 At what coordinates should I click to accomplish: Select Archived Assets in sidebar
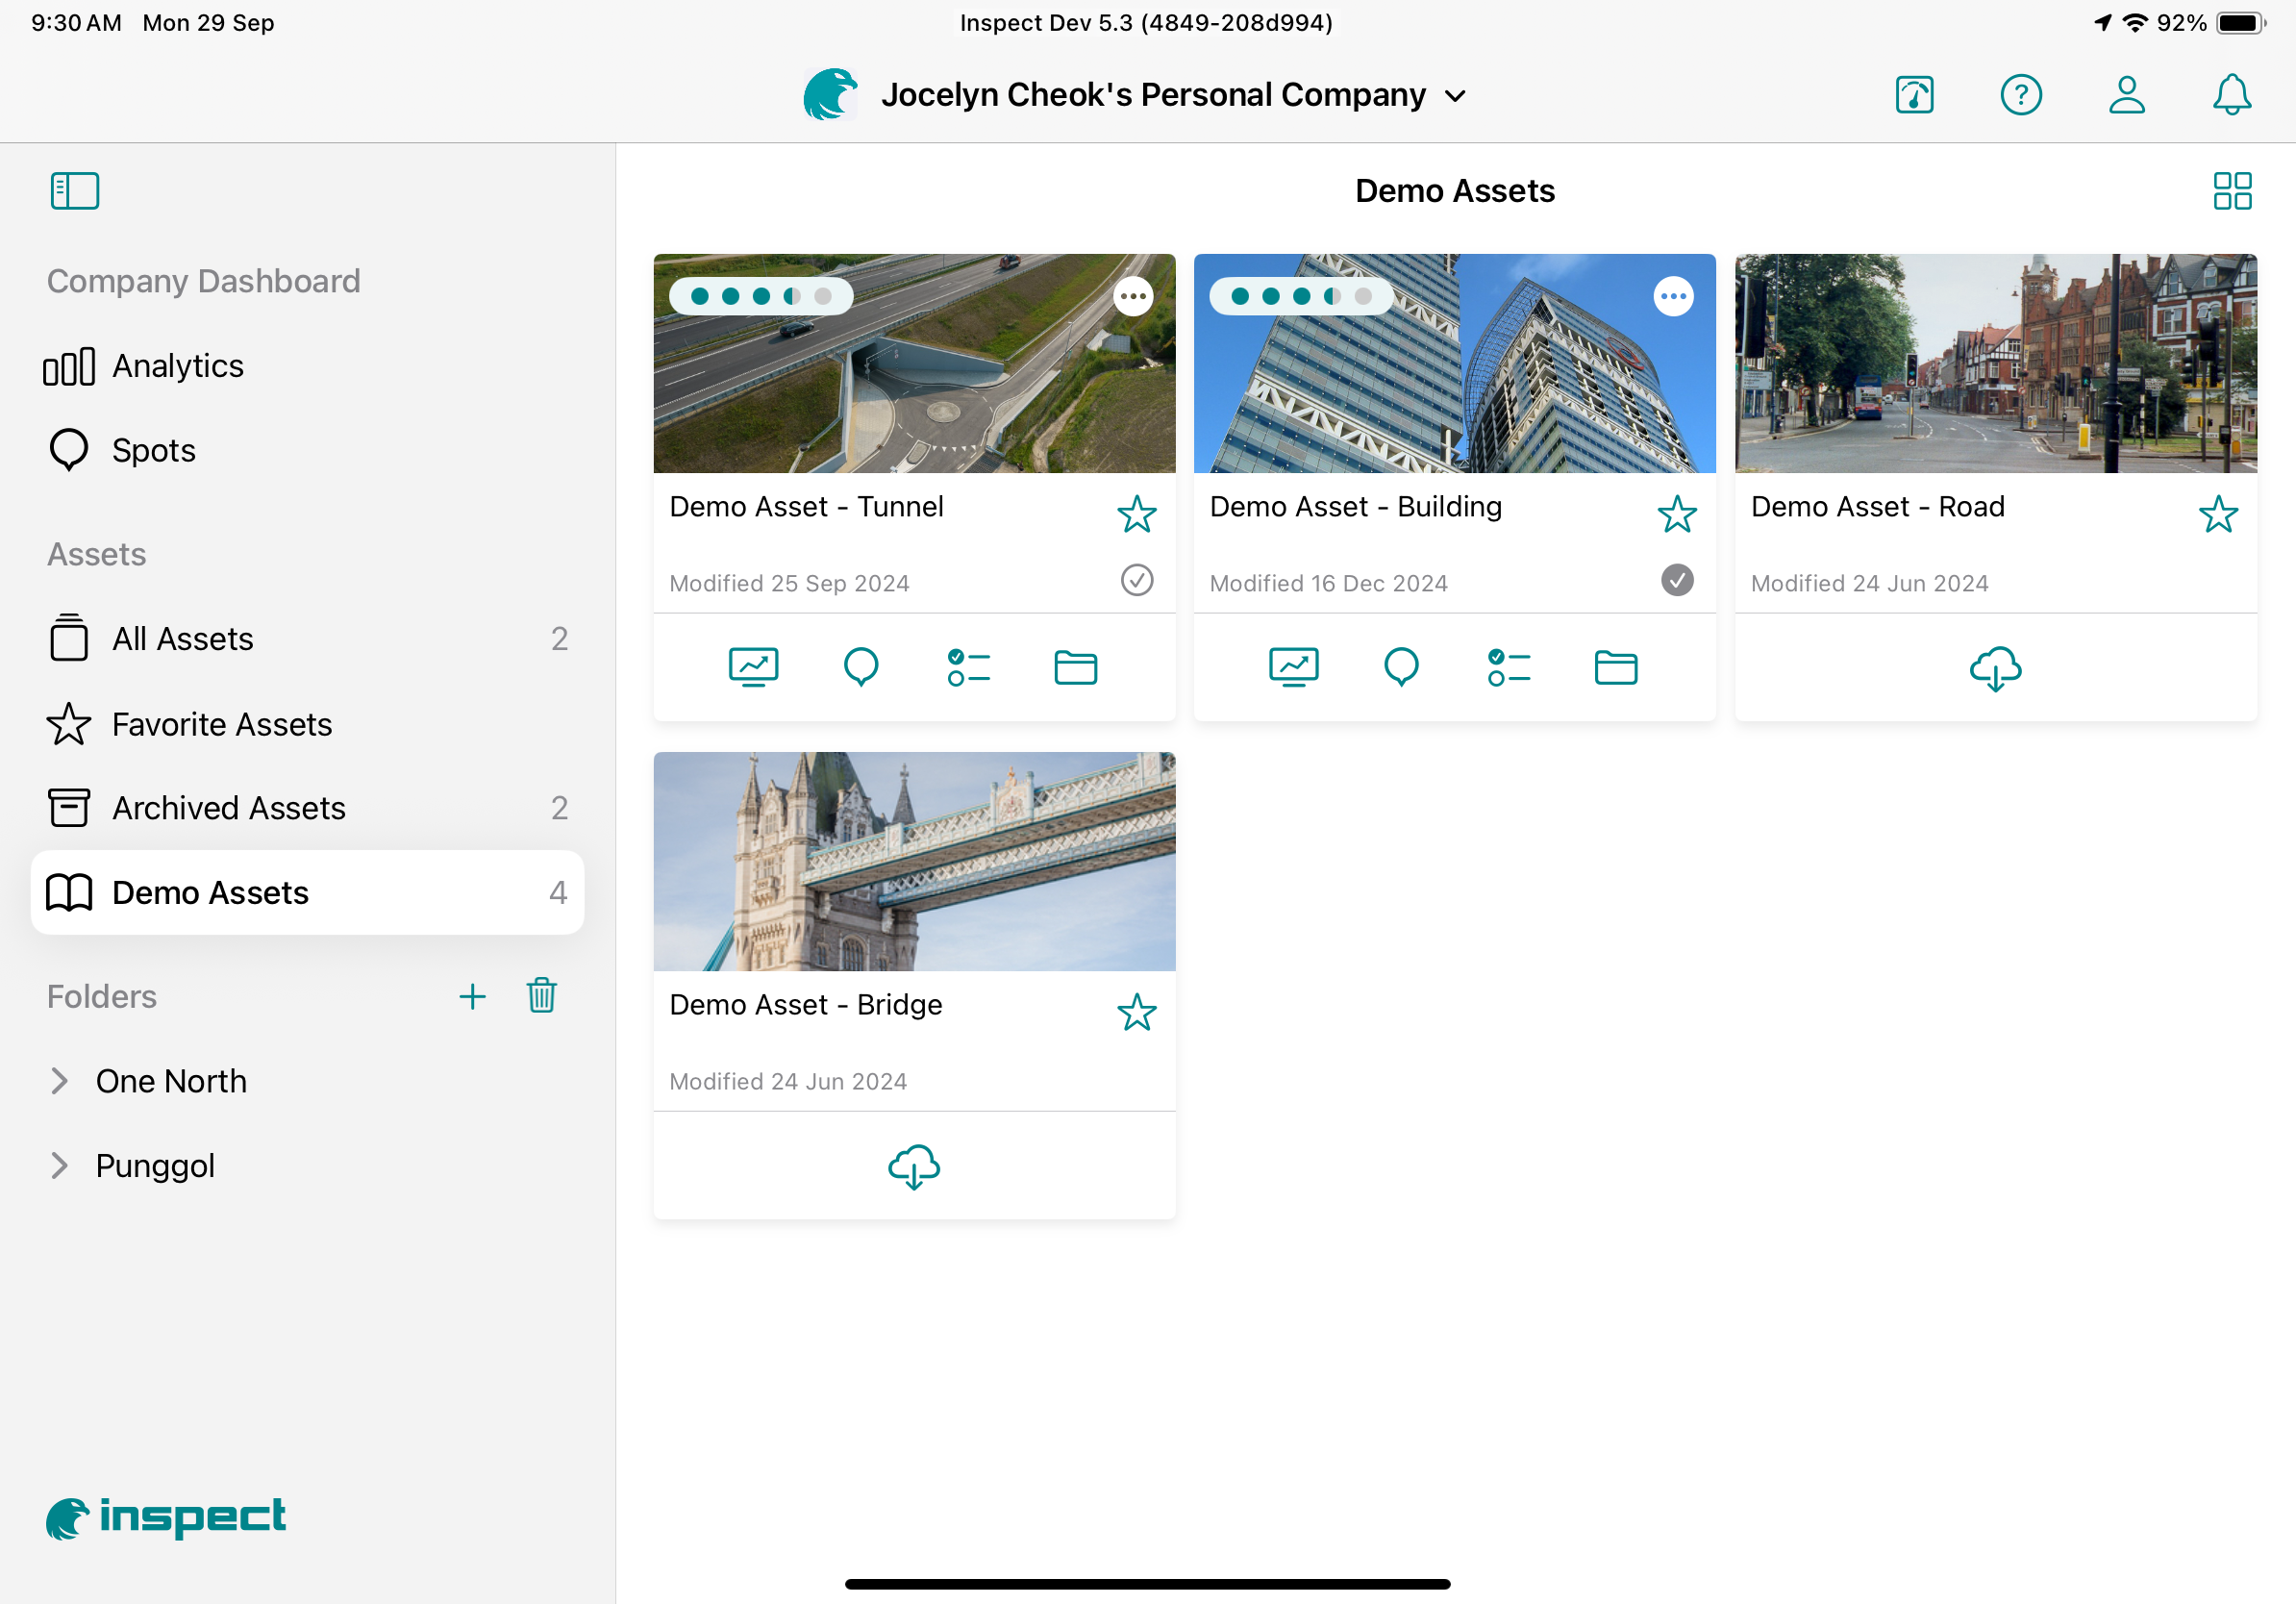point(228,808)
